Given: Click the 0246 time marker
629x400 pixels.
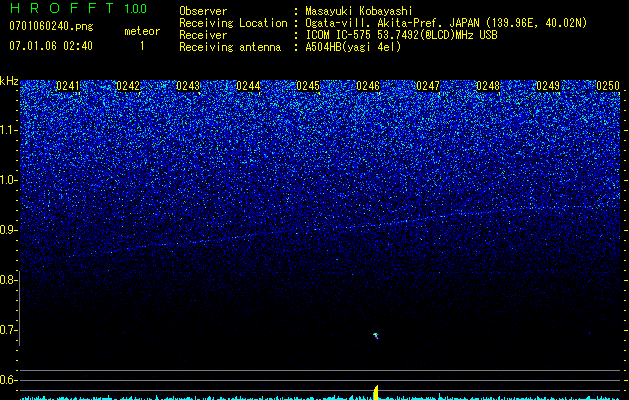Looking at the screenshot, I should (x=368, y=86).
